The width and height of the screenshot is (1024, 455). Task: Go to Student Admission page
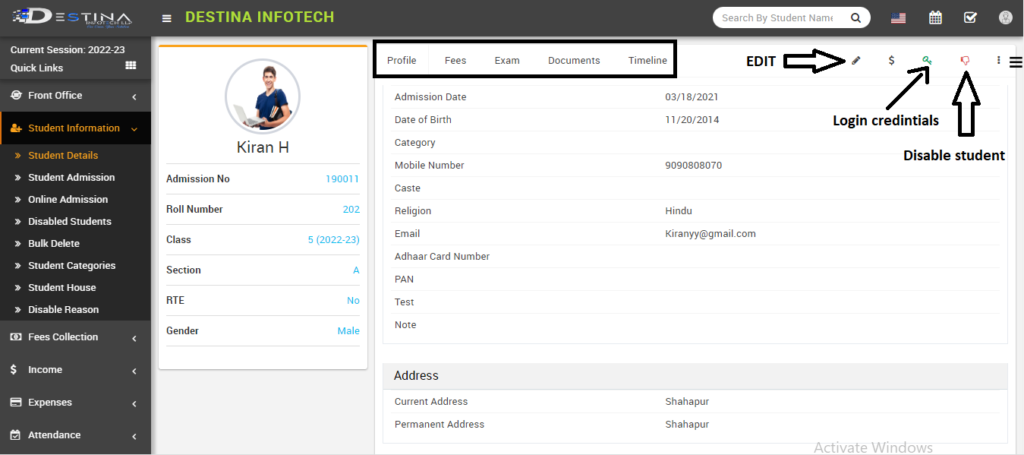[x=71, y=178]
